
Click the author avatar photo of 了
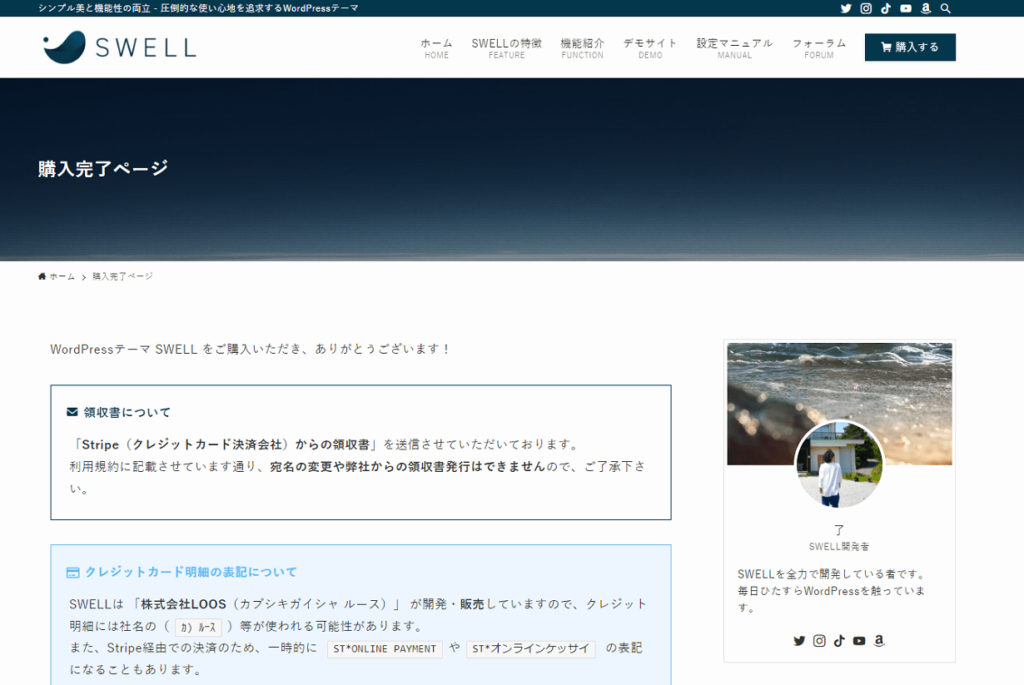pos(840,465)
